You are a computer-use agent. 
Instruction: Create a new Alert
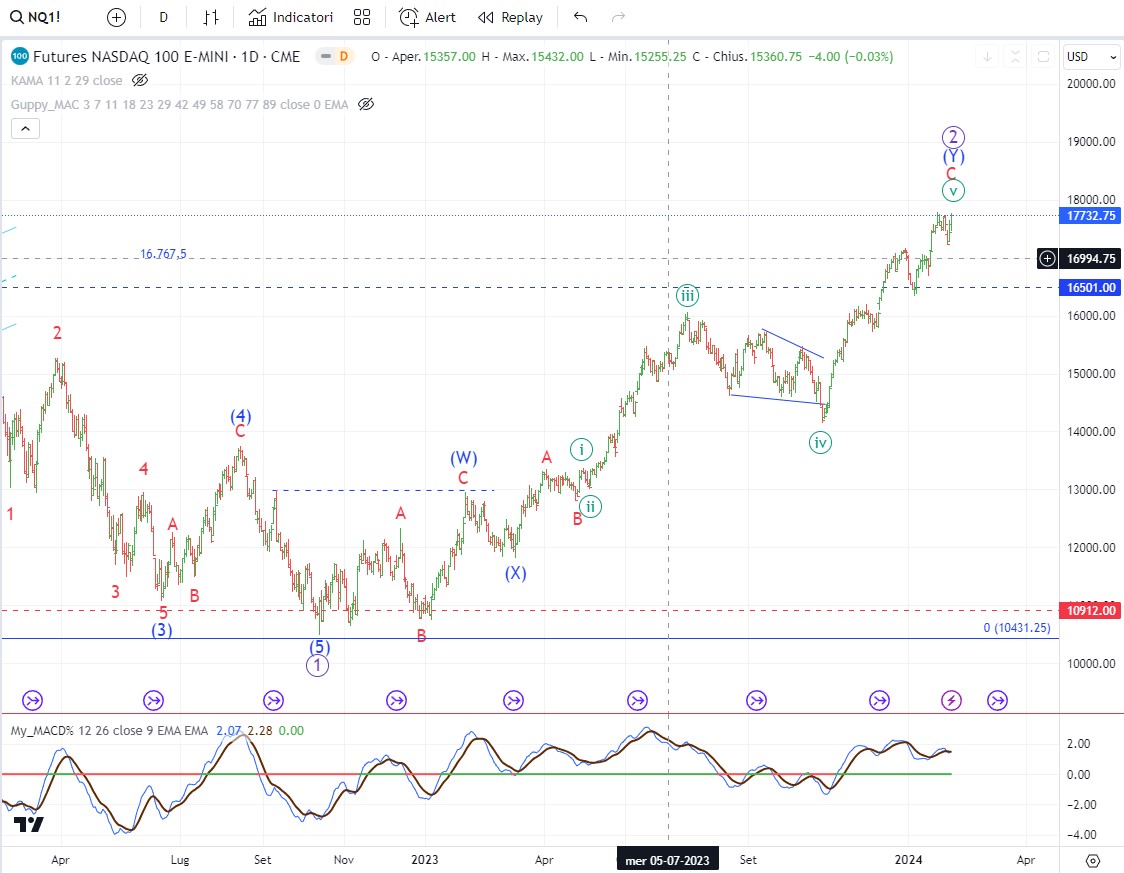(x=427, y=17)
